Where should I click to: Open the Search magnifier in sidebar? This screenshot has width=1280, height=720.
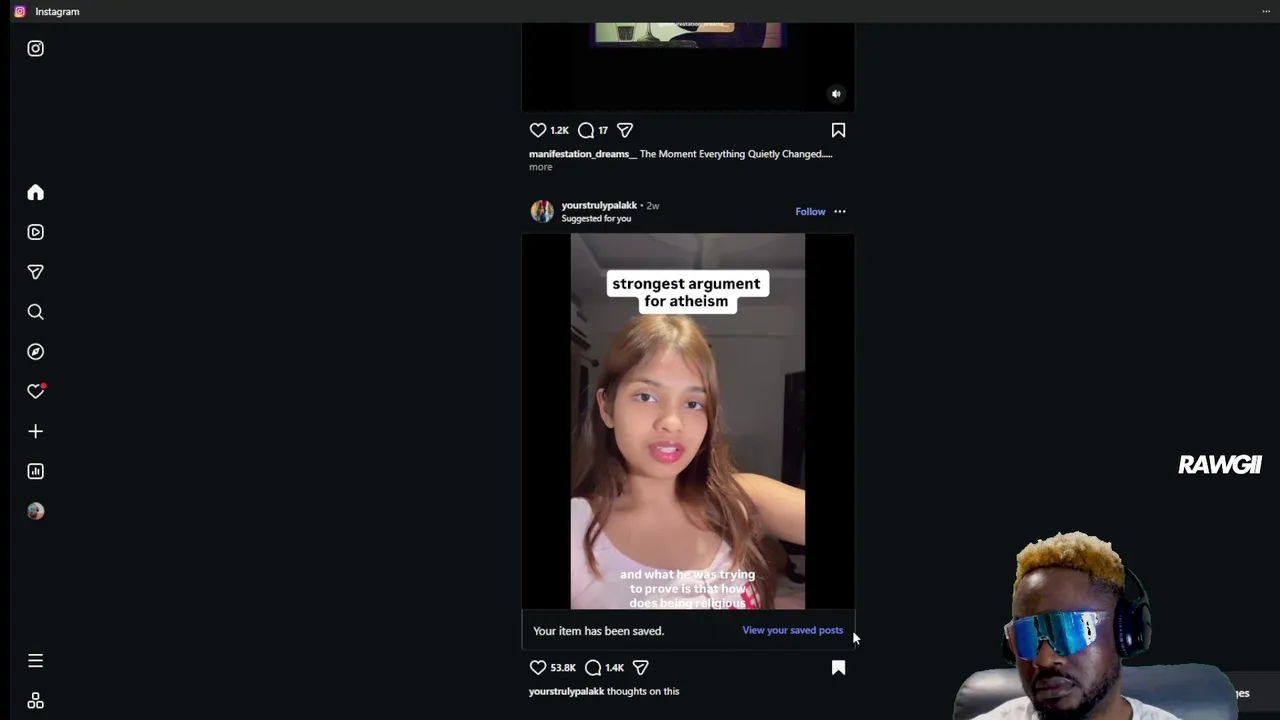35,312
